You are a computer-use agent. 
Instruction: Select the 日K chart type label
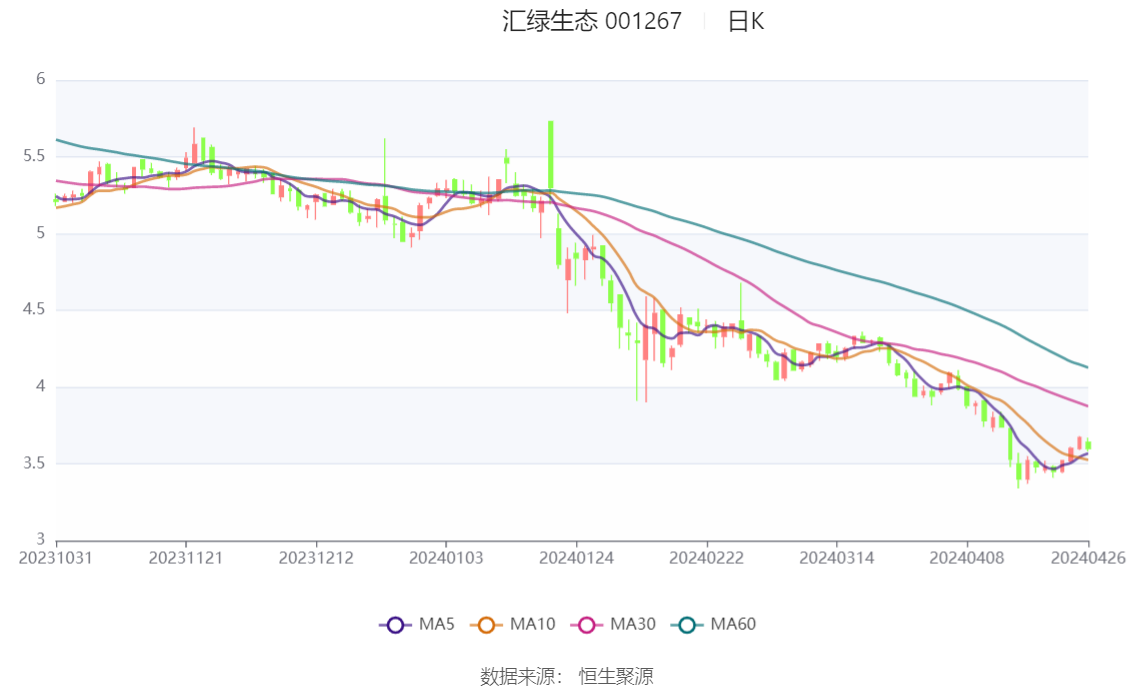coord(746,21)
